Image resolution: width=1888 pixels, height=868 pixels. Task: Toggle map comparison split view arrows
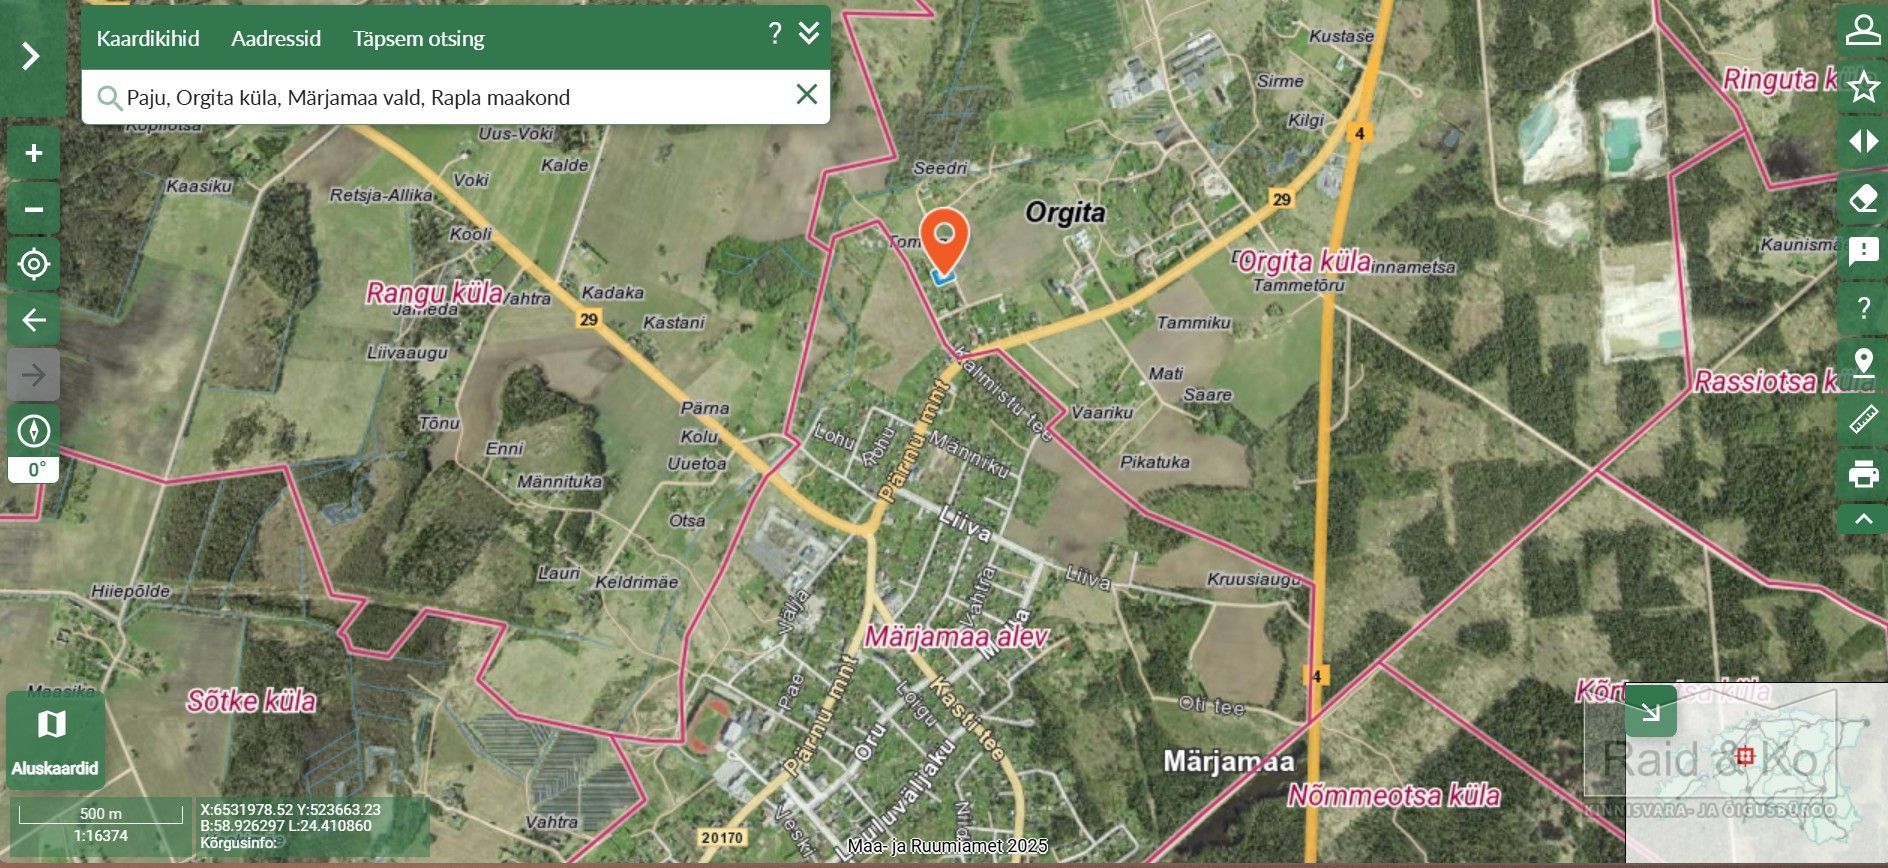coord(1863,141)
